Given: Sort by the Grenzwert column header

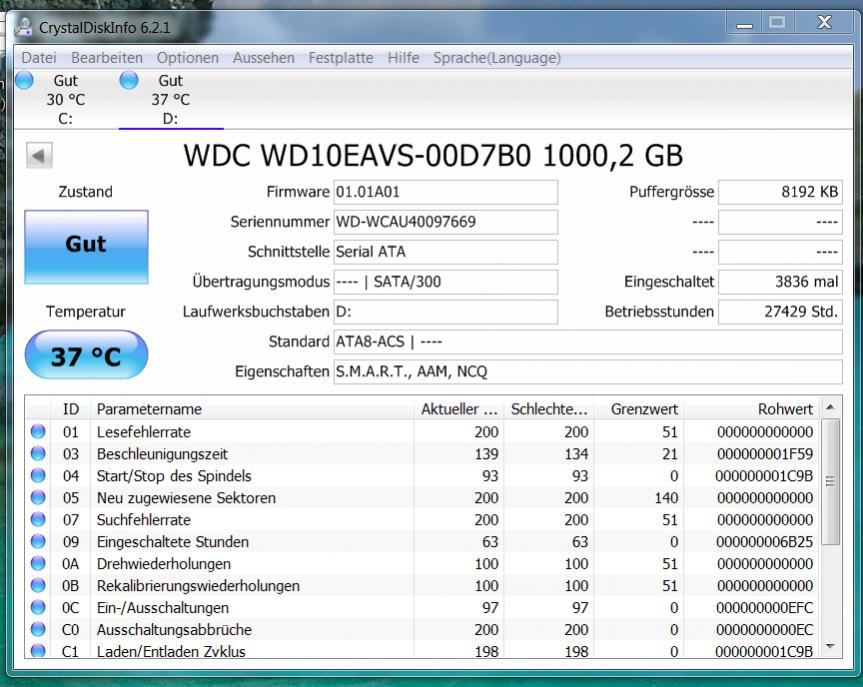Looking at the screenshot, I should pyautogui.click(x=638, y=409).
